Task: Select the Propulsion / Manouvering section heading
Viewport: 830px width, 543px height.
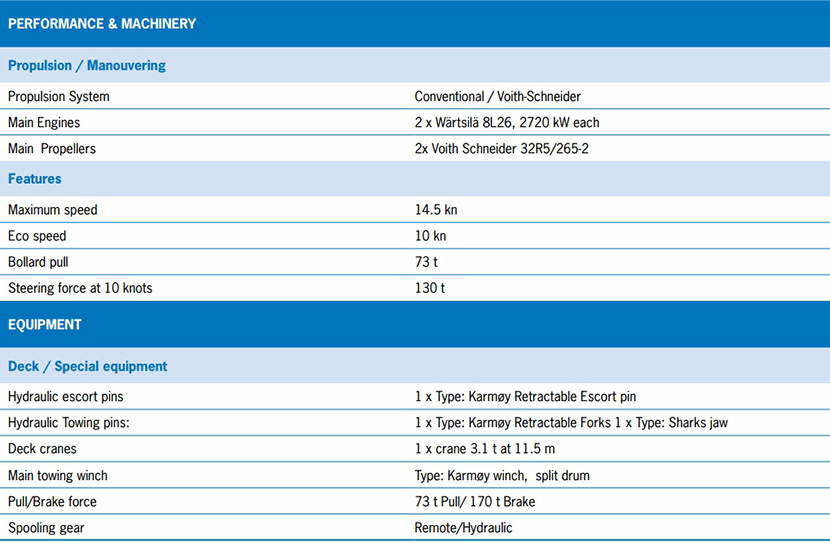Action: (x=87, y=66)
